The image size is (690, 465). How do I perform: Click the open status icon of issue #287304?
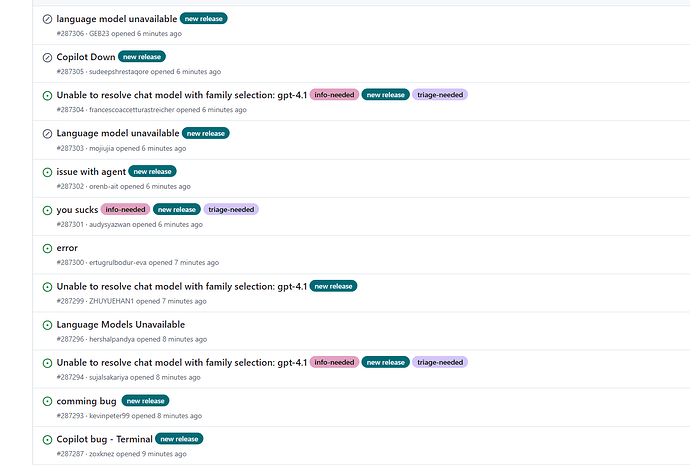[47, 95]
